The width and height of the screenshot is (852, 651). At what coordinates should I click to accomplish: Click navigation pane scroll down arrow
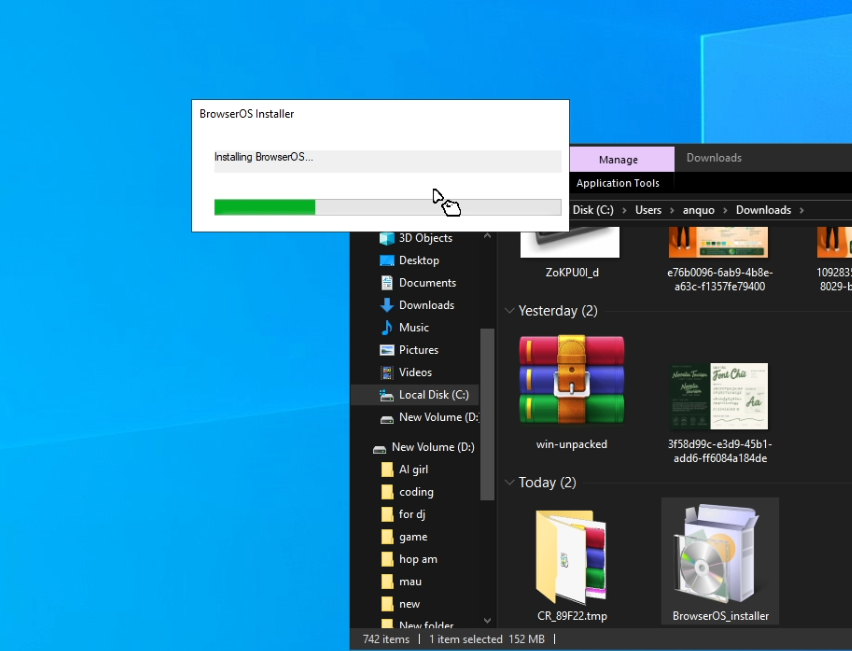[x=487, y=621]
